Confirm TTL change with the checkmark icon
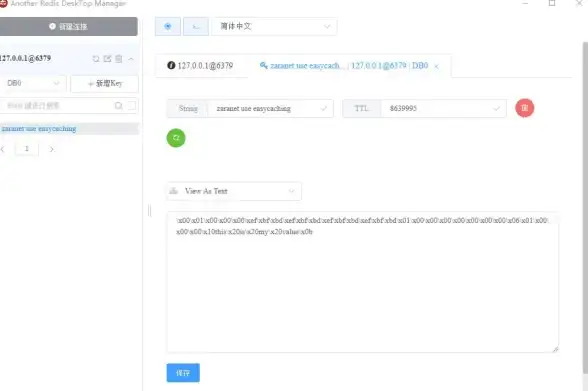Image resolution: width=588 pixels, height=391 pixels. point(496,109)
